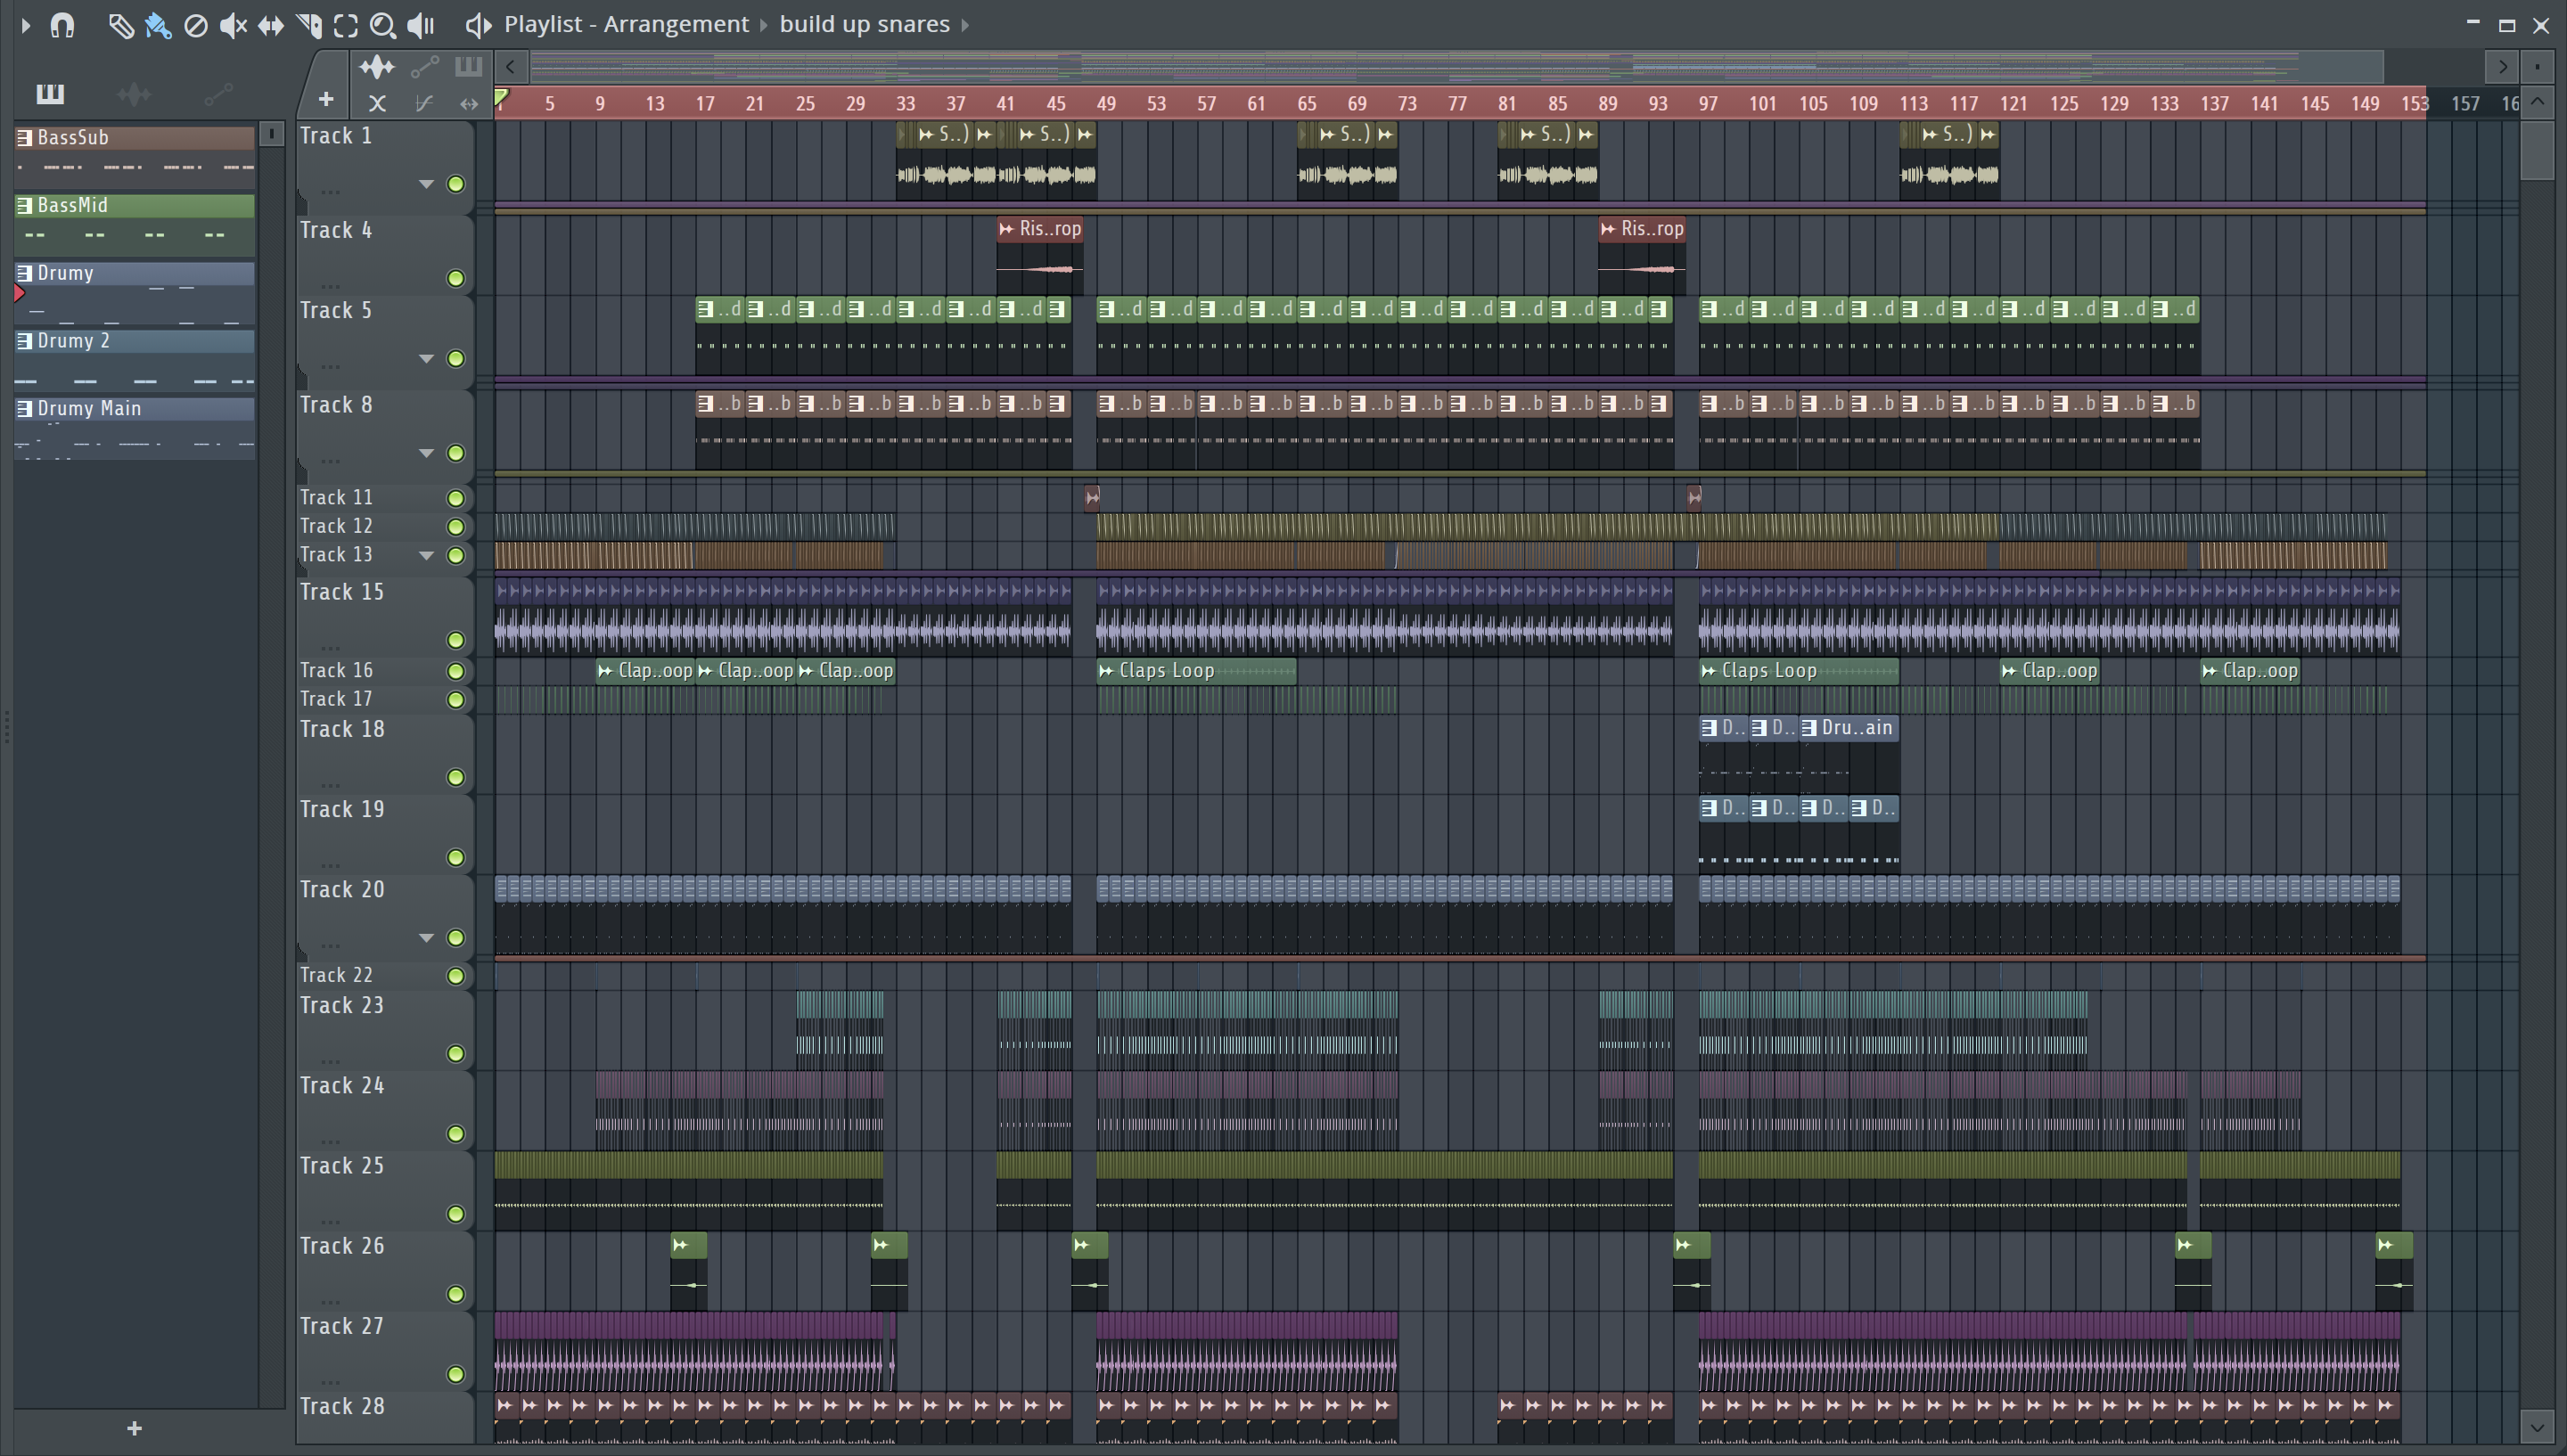
Task: Select the Paint brush tool
Action: tap(157, 25)
